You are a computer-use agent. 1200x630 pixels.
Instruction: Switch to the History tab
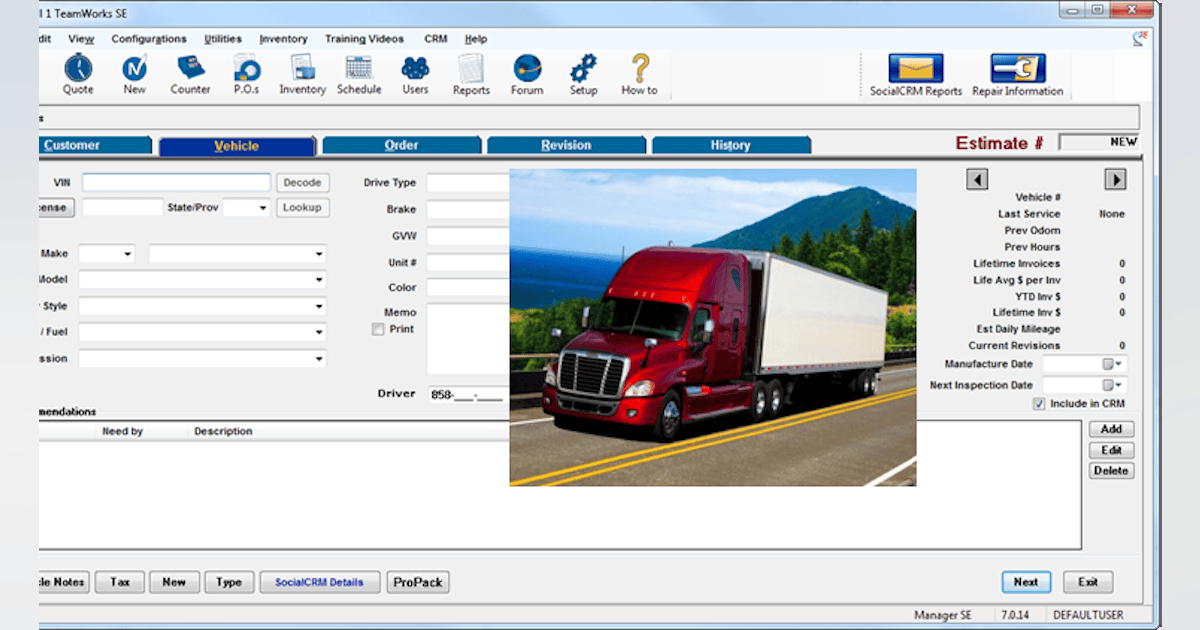pos(731,144)
